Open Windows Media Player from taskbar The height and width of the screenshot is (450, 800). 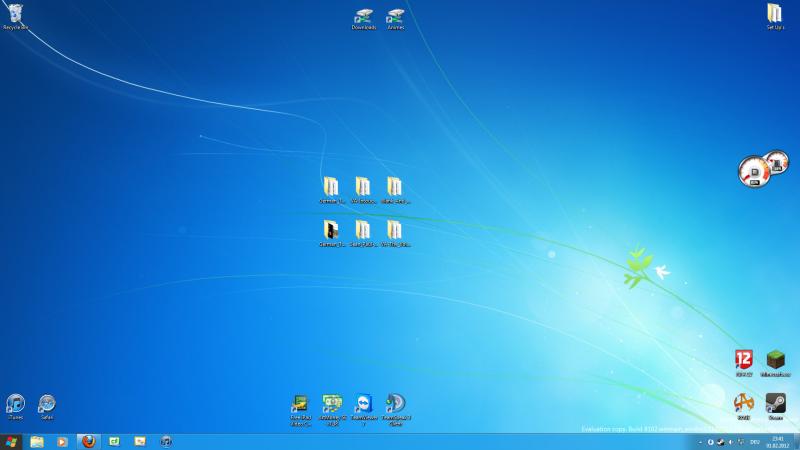[62, 441]
